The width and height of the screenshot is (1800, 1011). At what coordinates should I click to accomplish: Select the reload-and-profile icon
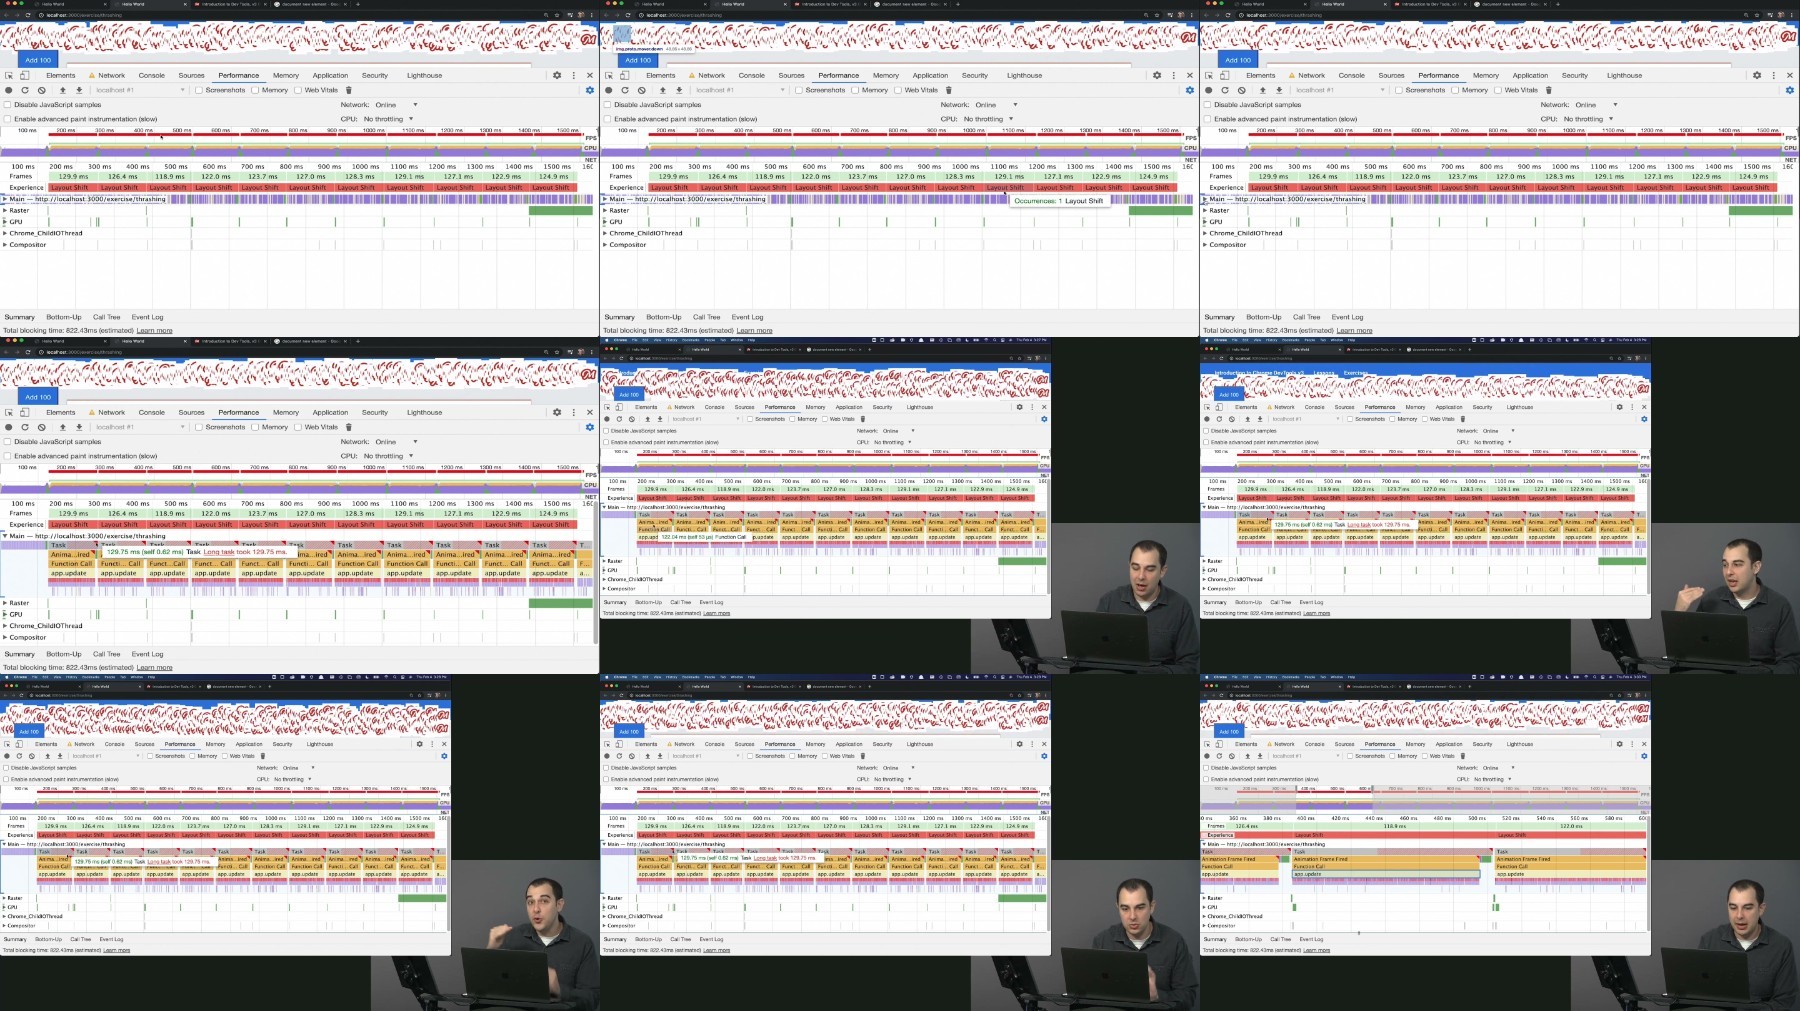25,90
